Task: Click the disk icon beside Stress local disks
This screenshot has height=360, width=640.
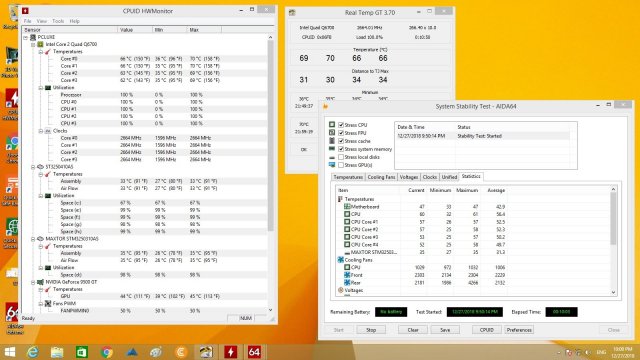Action: [332, 157]
